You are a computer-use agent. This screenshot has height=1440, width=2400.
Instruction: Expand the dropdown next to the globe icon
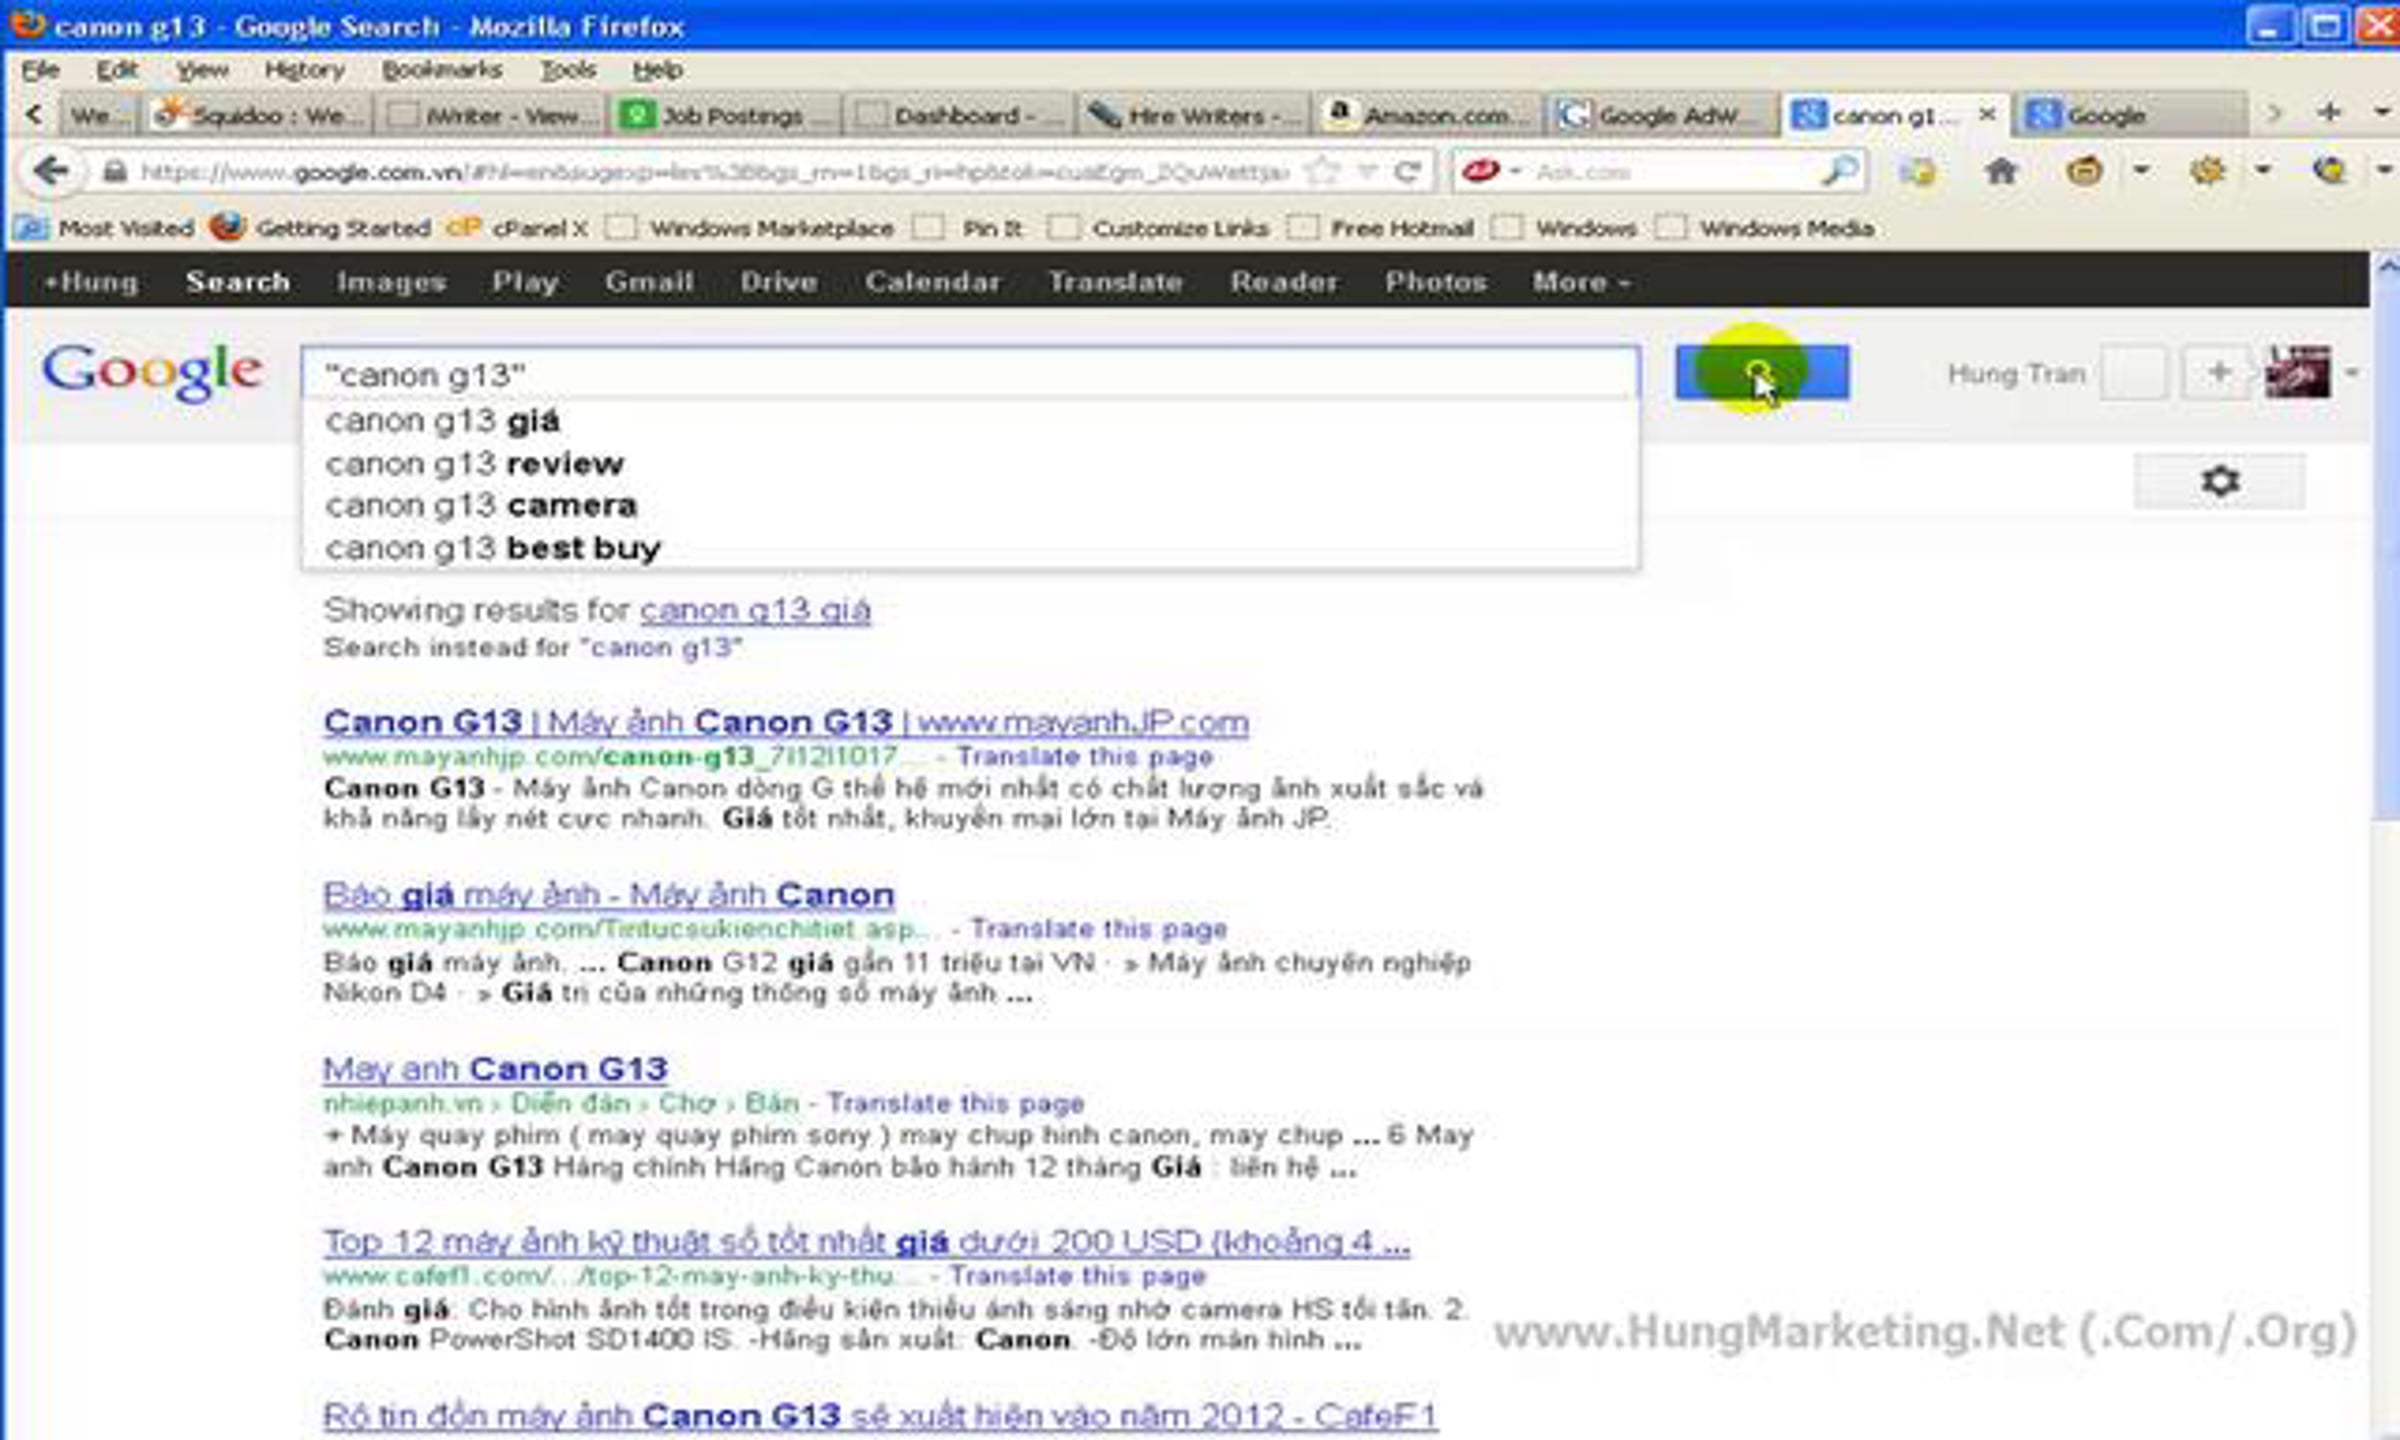(x=2385, y=170)
